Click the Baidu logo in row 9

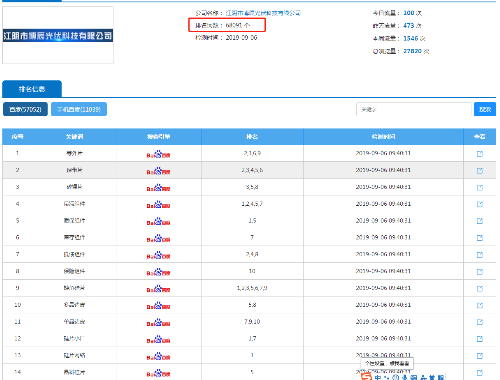point(158,289)
